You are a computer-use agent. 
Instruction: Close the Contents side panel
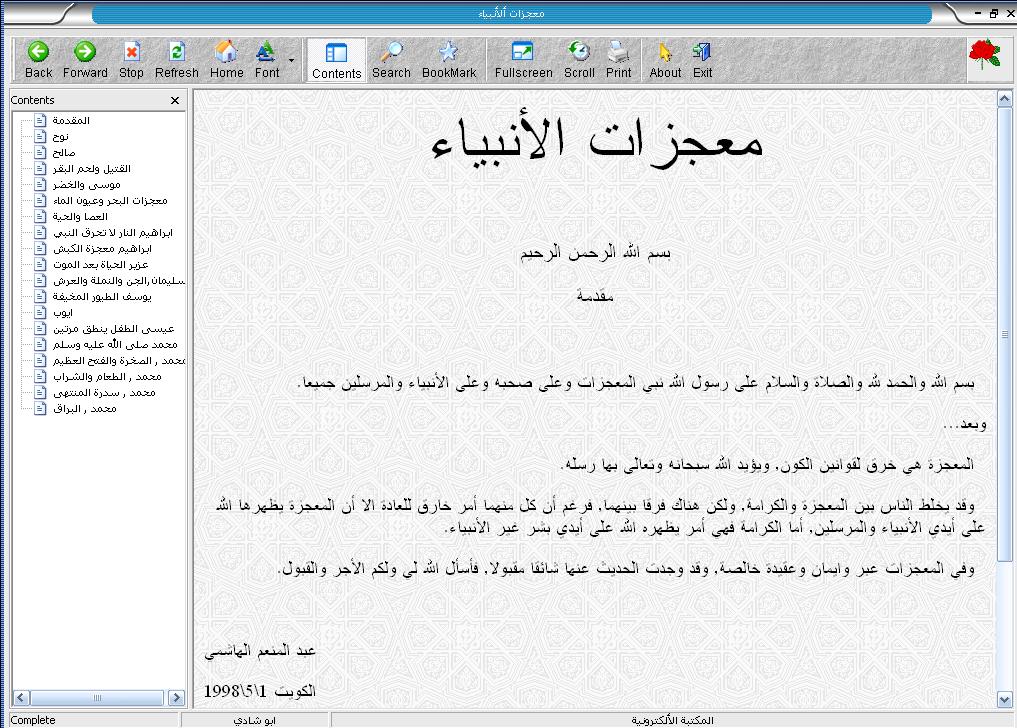(175, 101)
